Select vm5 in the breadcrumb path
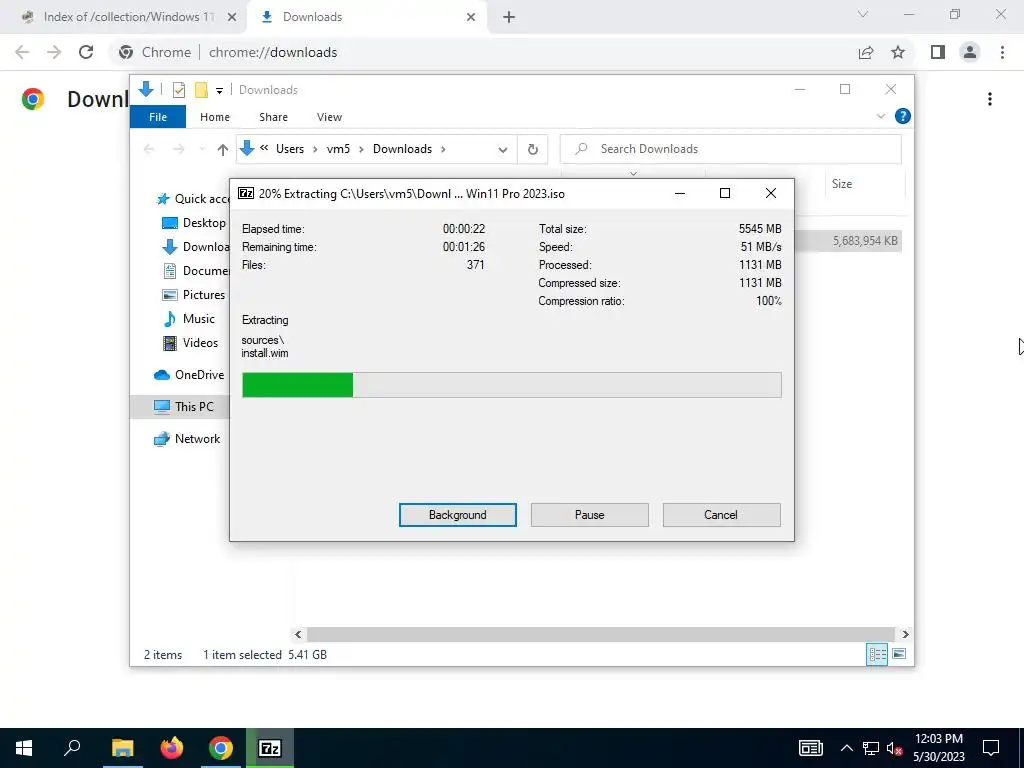This screenshot has height=768, width=1024. (338, 149)
